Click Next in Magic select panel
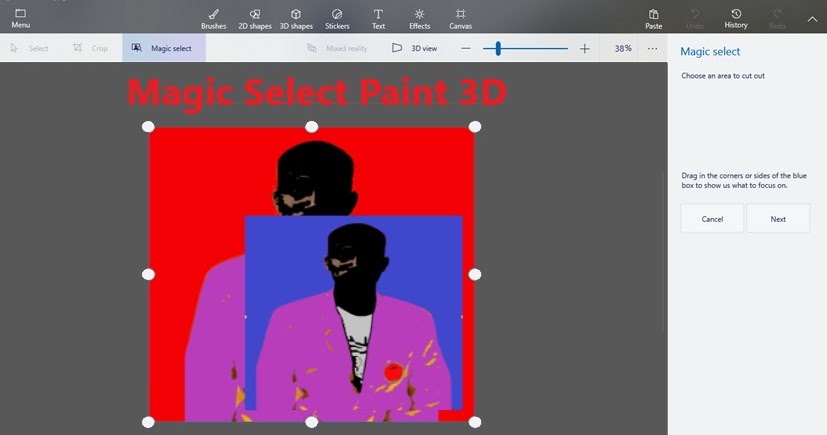Screen dimensions: 827x435 click(778, 218)
